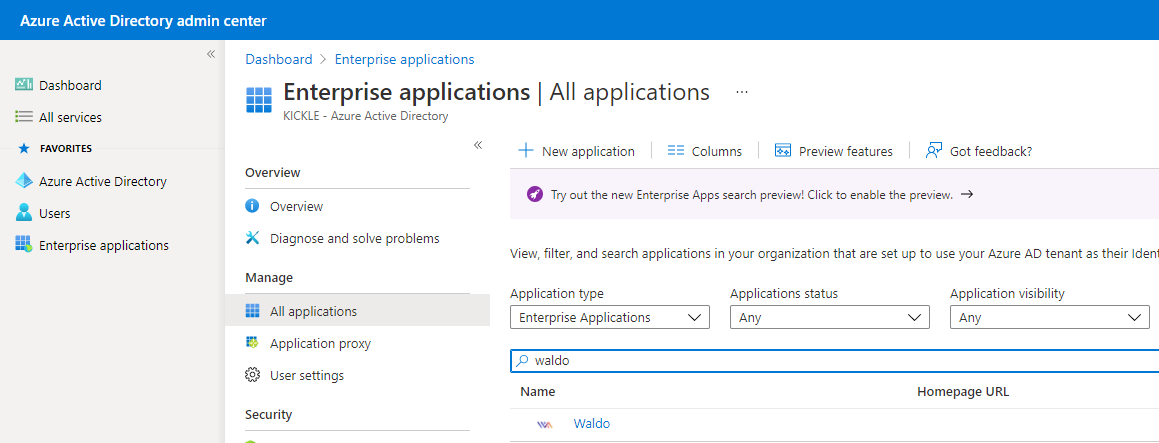Click the purple rocket preview icon
1159x443 pixels.
(534, 195)
